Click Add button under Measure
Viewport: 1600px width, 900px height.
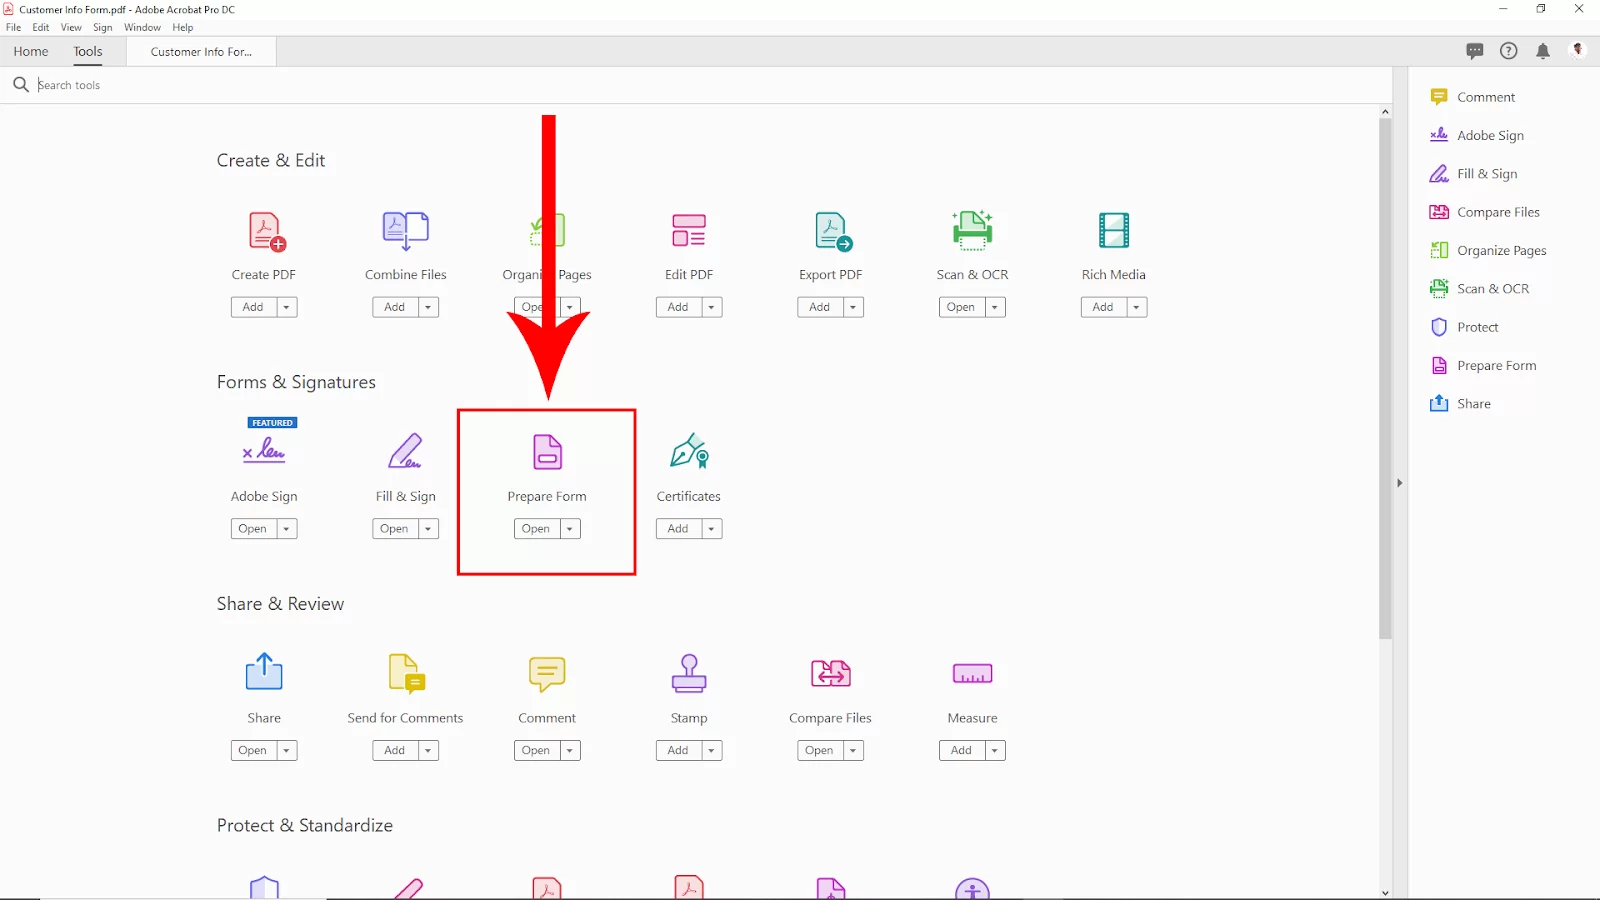[x=961, y=750]
